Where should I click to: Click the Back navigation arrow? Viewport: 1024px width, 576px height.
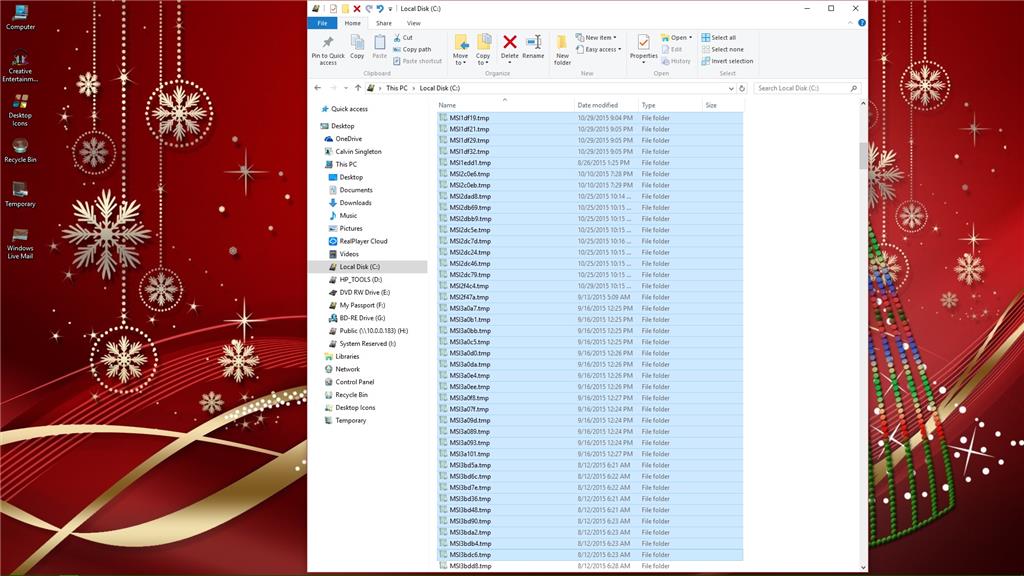[x=318, y=88]
